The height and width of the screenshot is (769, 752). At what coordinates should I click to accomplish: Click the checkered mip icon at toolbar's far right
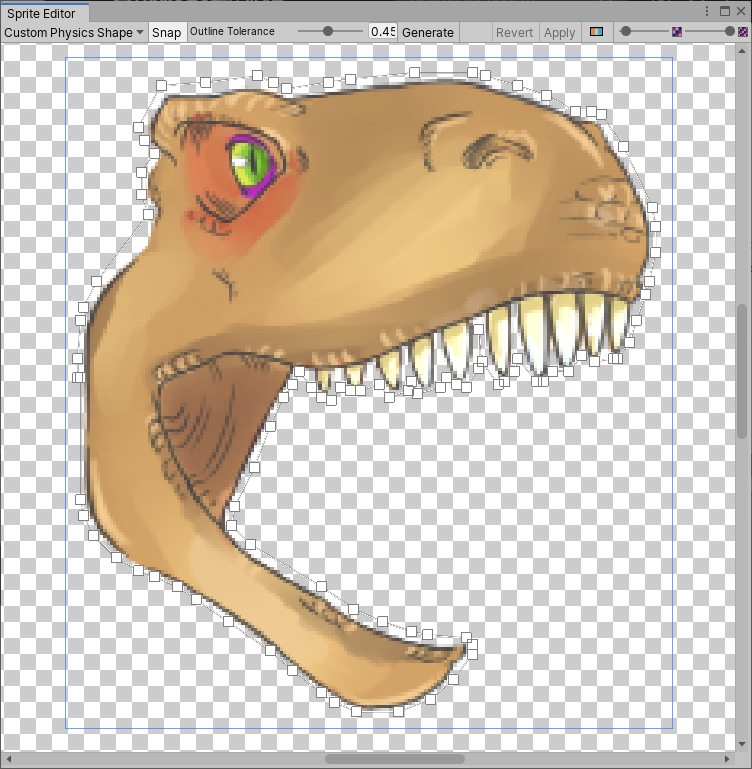(743, 32)
